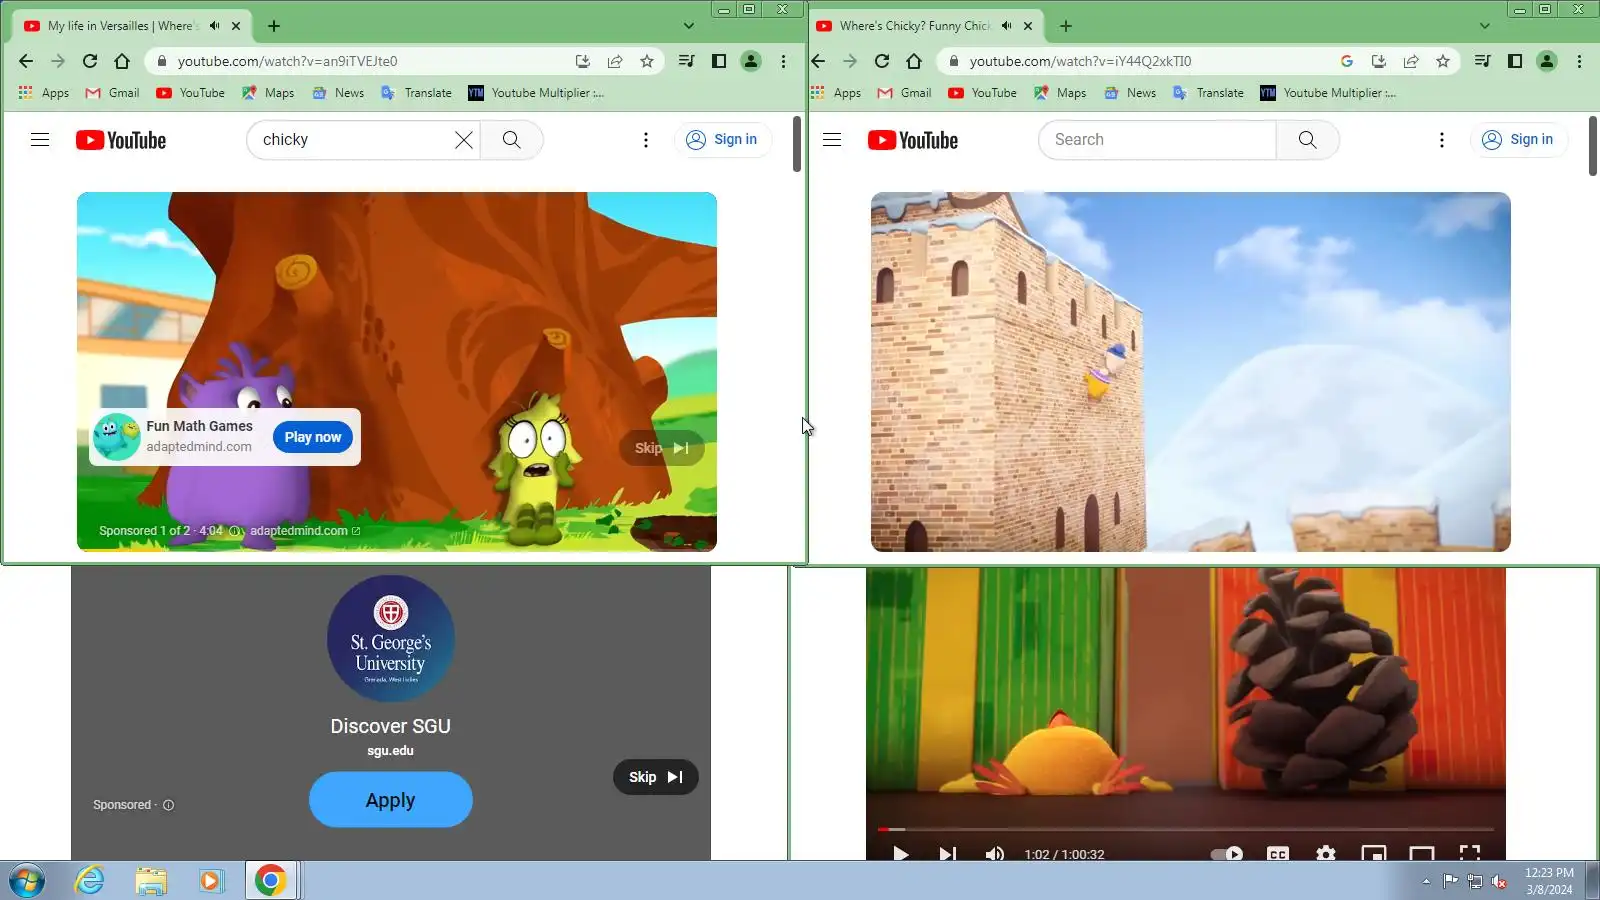Switch the lower video player to theater mode
The height and width of the screenshot is (900, 1600).
[x=1422, y=854]
